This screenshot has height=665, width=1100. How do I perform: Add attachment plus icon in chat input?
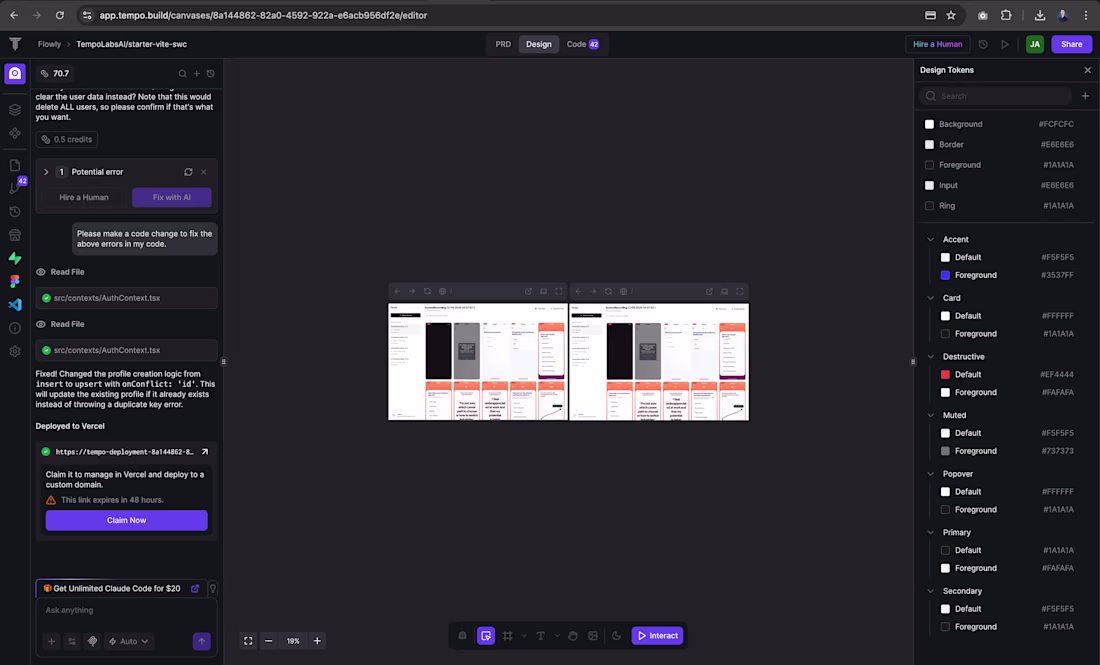coord(51,641)
